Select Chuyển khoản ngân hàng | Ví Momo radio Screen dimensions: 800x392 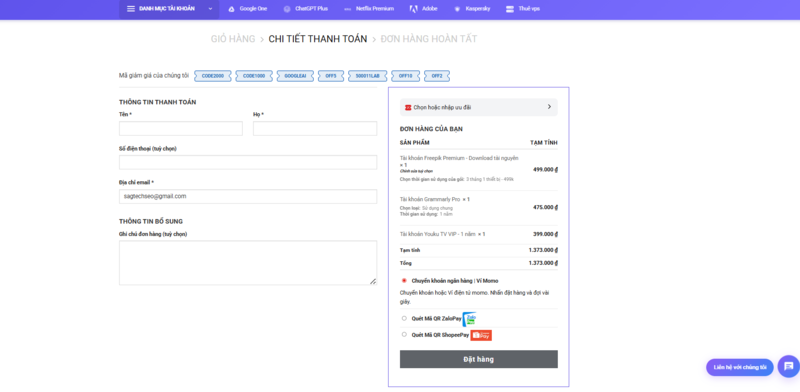[x=404, y=280]
